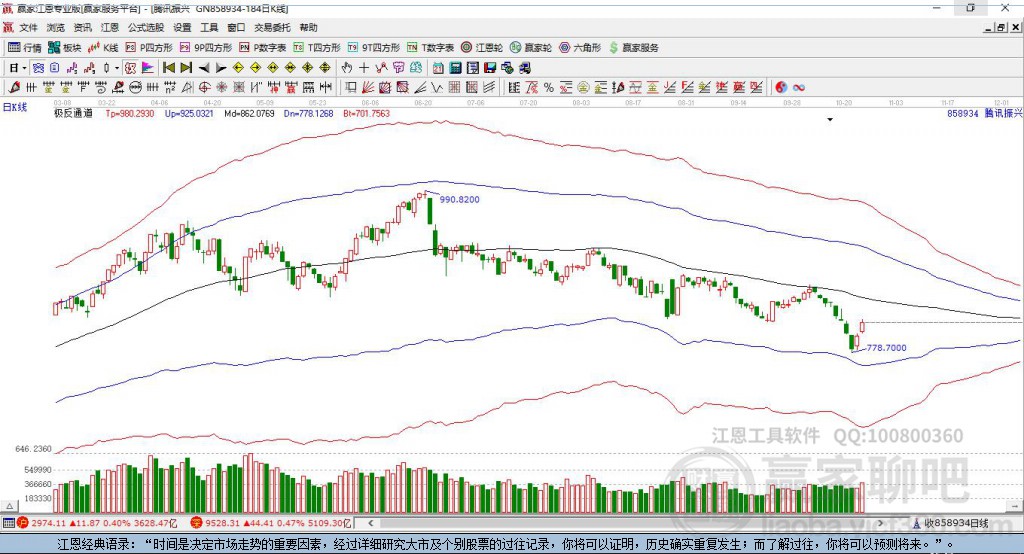Select the red circular target tool

click(x=204, y=88)
